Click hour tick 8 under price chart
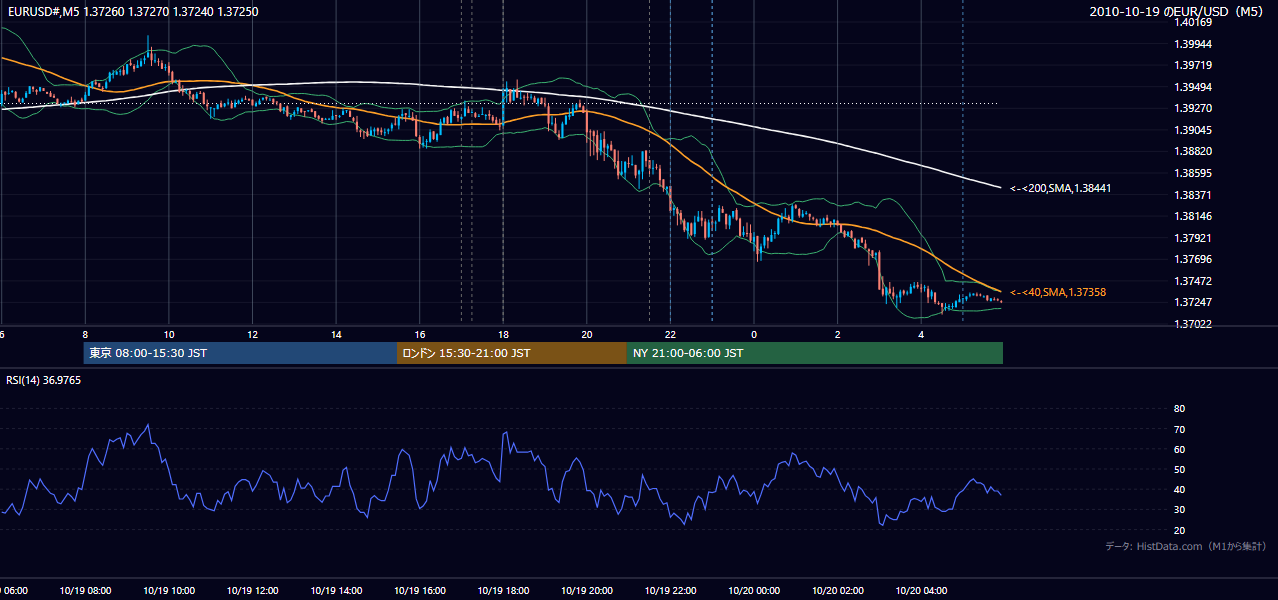 tap(85, 334)
